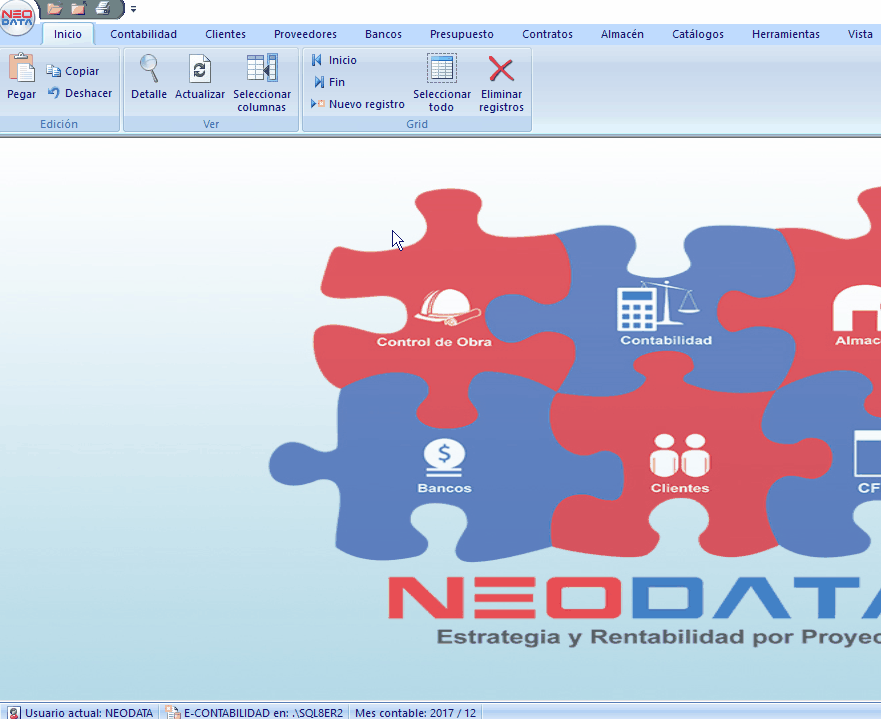Open the NeoData application menu logo
Image resolution: width=881 pixels, height=719 pixels.
(17, 17)
